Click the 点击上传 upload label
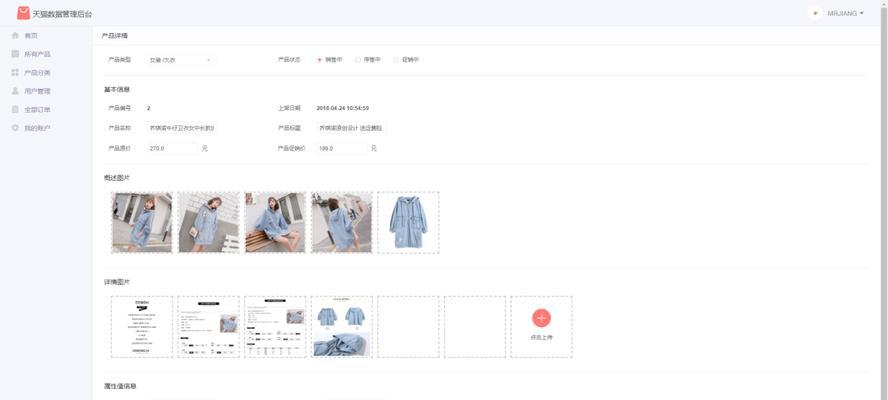This screenshot has height=400, width=888. point(541,337)
